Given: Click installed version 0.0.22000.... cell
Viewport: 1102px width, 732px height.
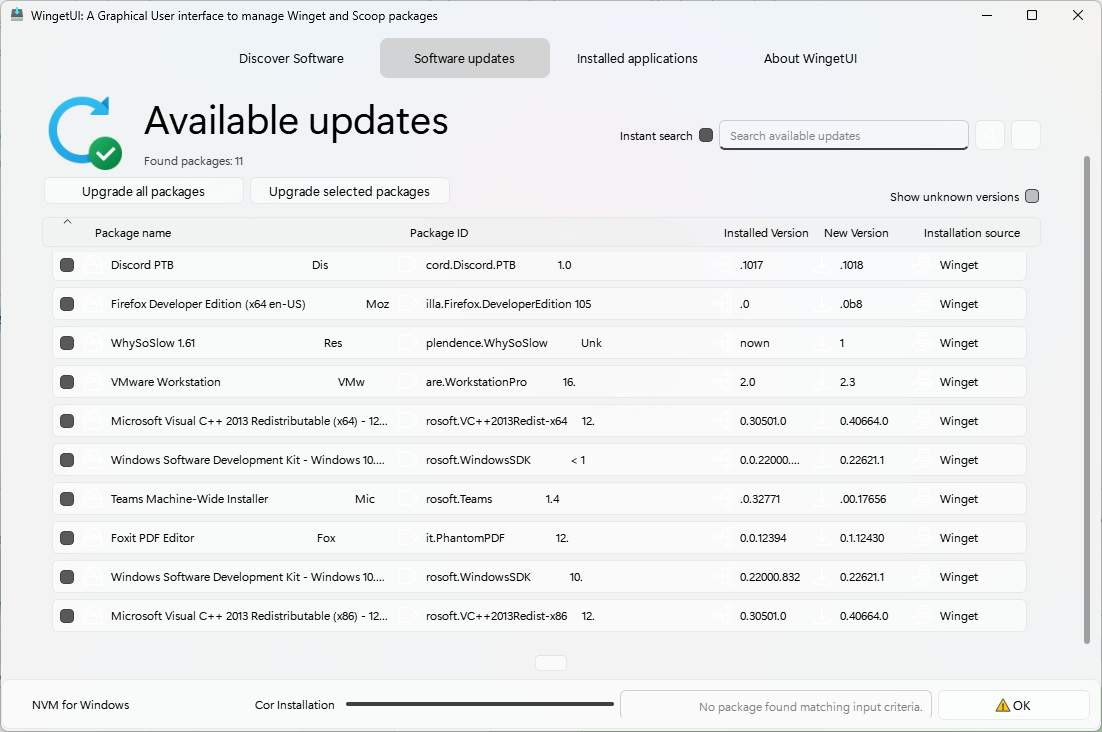Looking at the screenshot, I should coord(770,460).
